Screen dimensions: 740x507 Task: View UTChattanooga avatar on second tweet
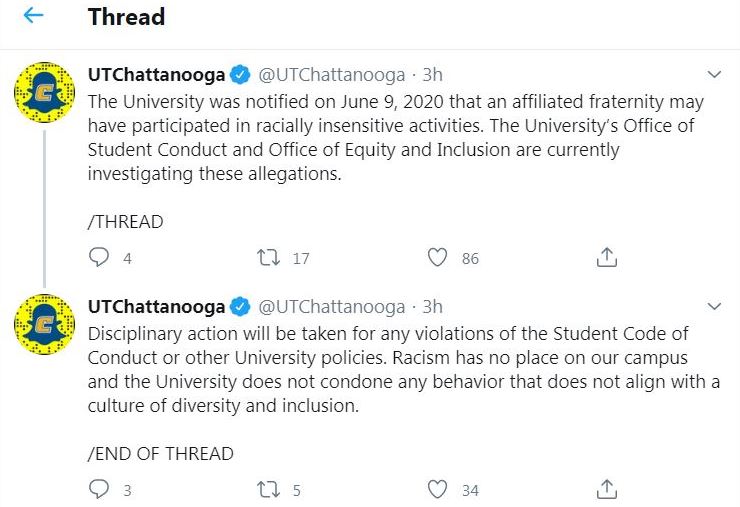tap(44, 324)
